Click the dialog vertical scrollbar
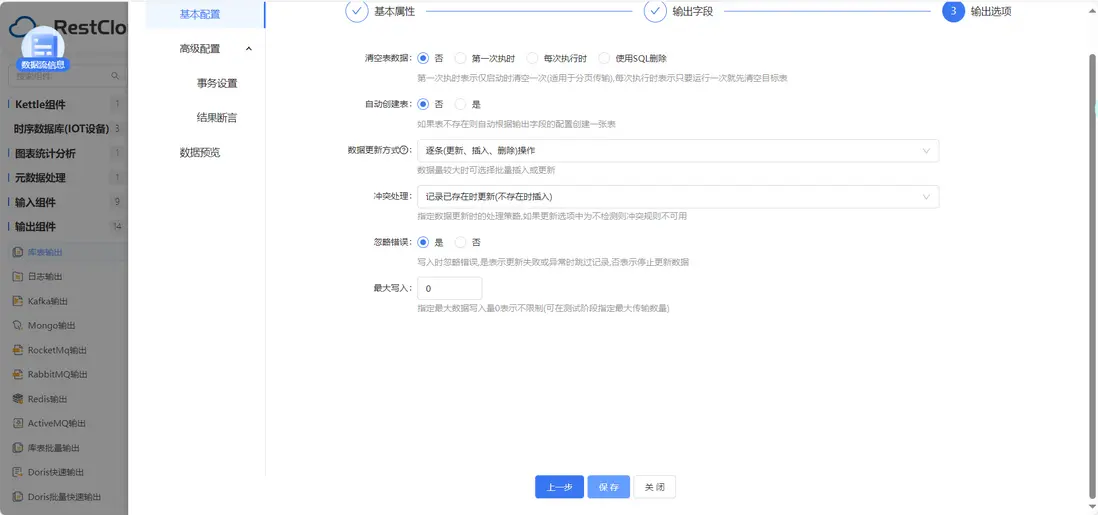The image size is (1098, 515). pyautogui.click(x=1092, y=278)
